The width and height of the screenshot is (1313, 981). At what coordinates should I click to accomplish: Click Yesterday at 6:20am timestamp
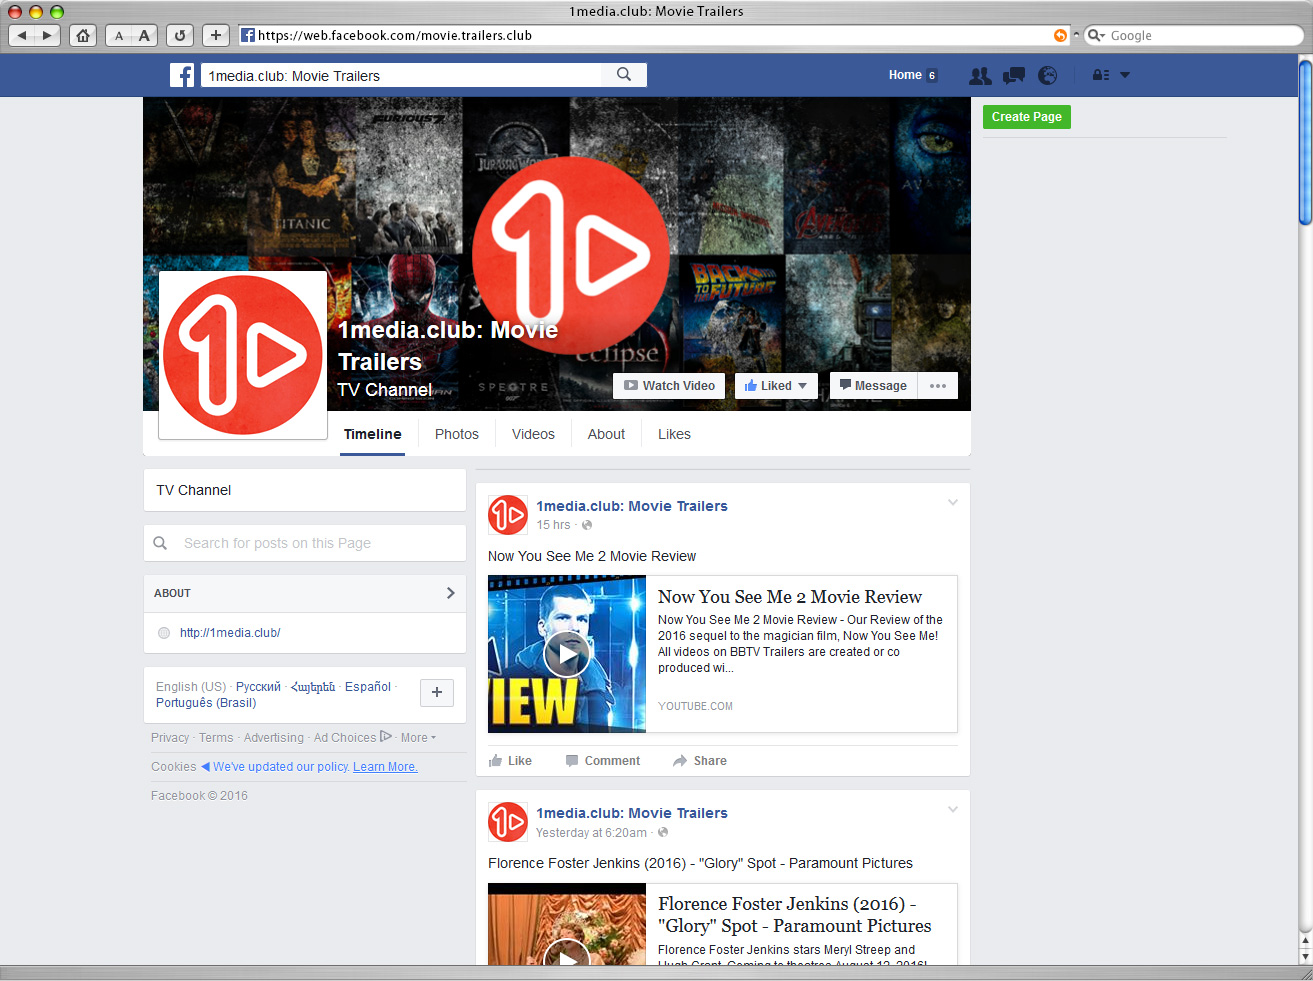click(591, 833)
